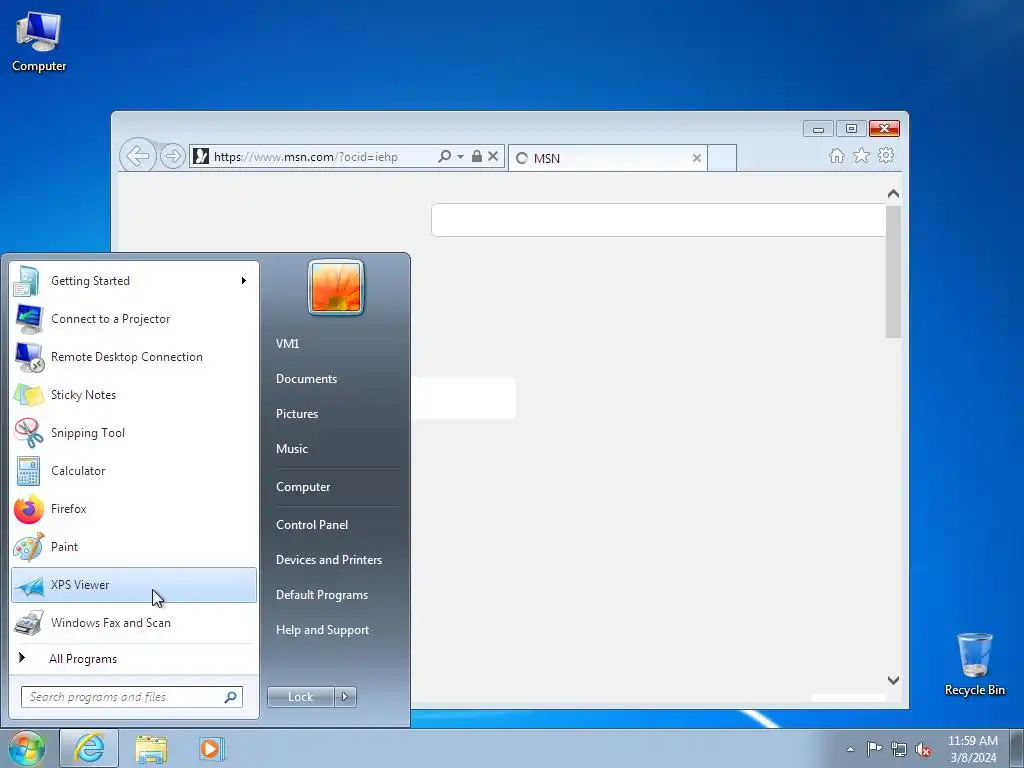The width and height of the screenshot is (1024, 768).
Task: Stop loading page with the X button
Action: coord(493,156)
